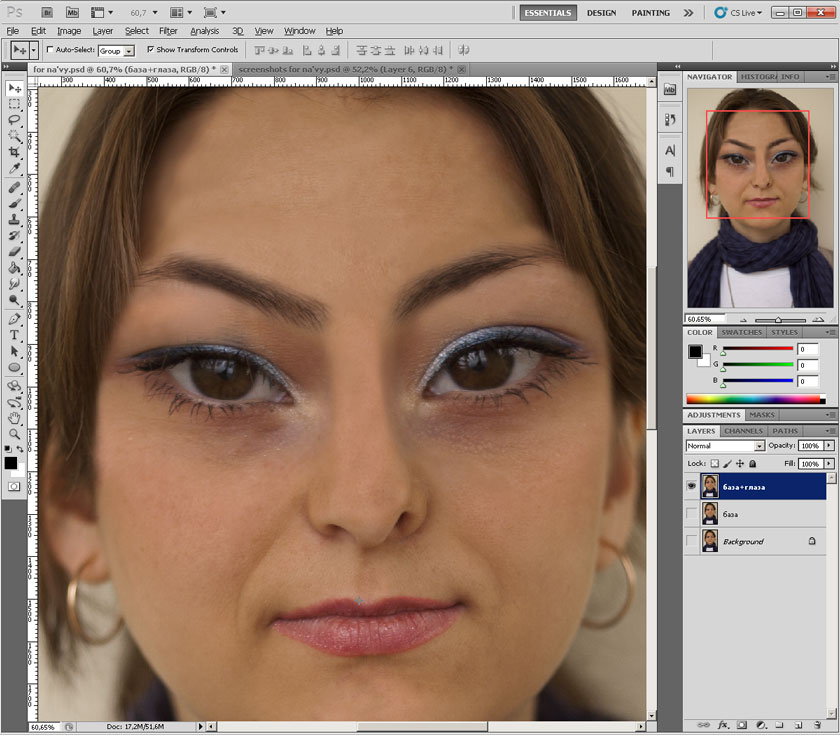The height and width of the screenshot is (735, 840).
Task: Open the layer blend mode dropdown
Action: (x=725, y=446)
